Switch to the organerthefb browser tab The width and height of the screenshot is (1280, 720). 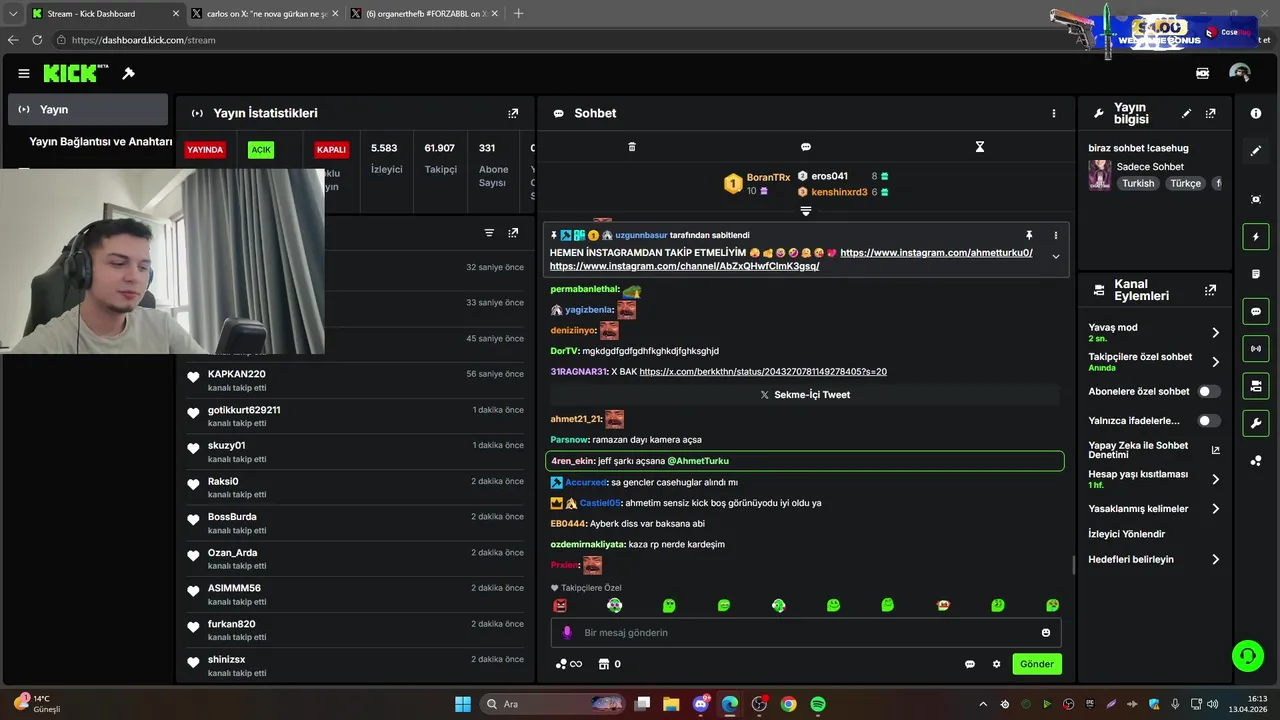[x=426, y=14]
